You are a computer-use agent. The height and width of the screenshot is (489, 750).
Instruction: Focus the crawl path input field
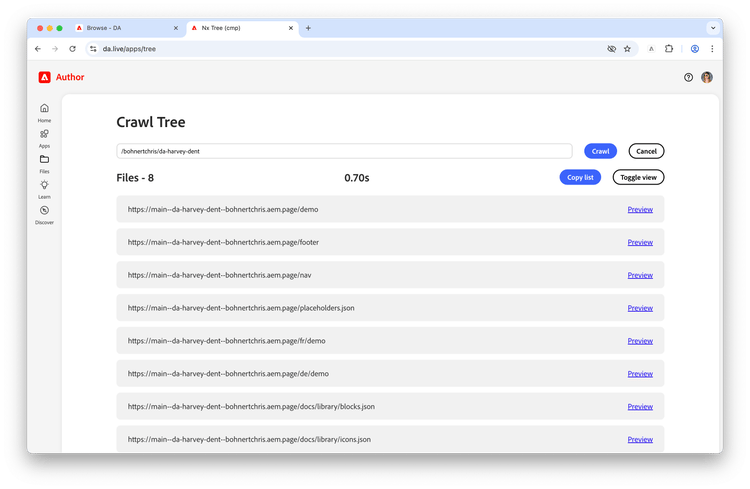tap(344, 151)
